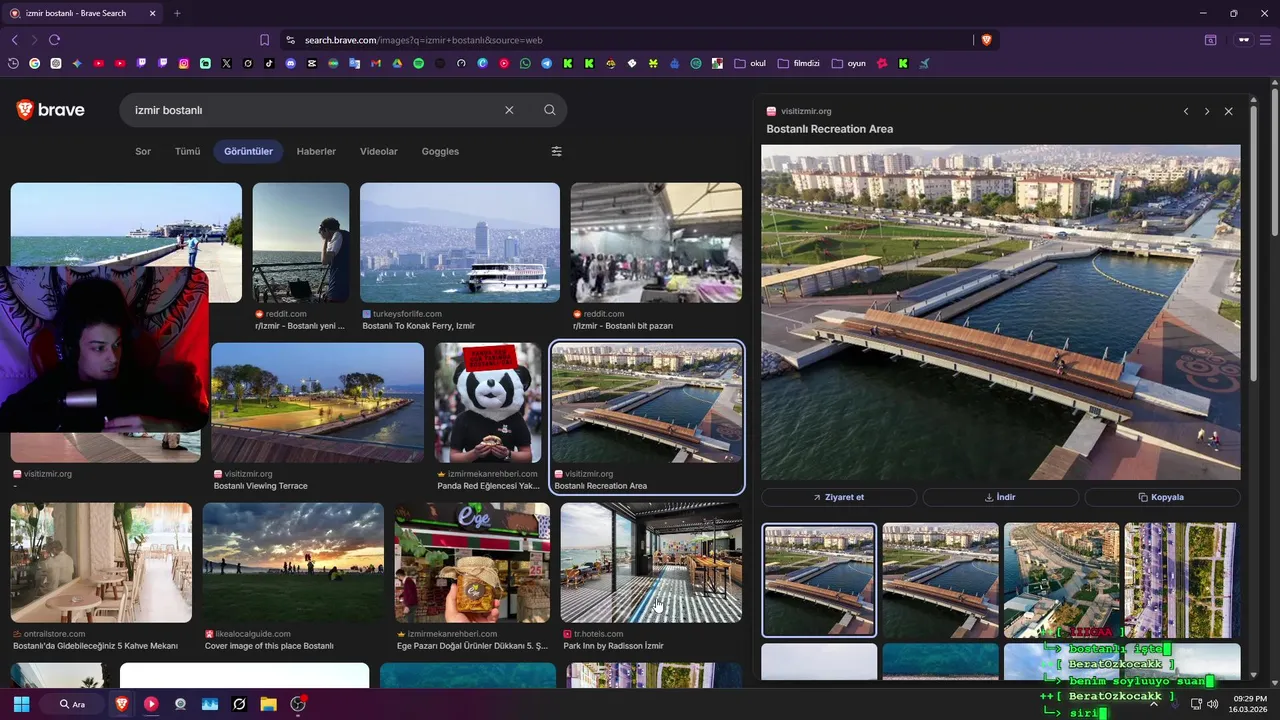Go back to the previous page
The width and height of the screenshot is (1280, 720).
[x=14, y=40]
